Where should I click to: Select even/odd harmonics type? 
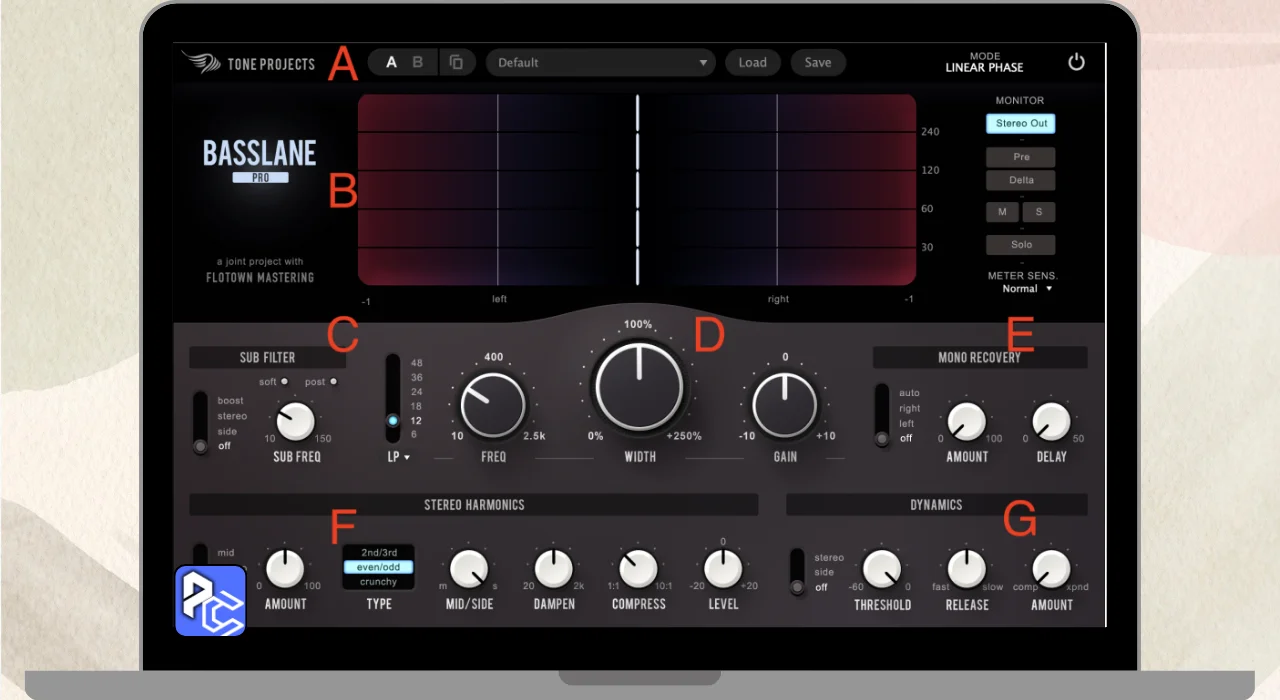[379, 567]
